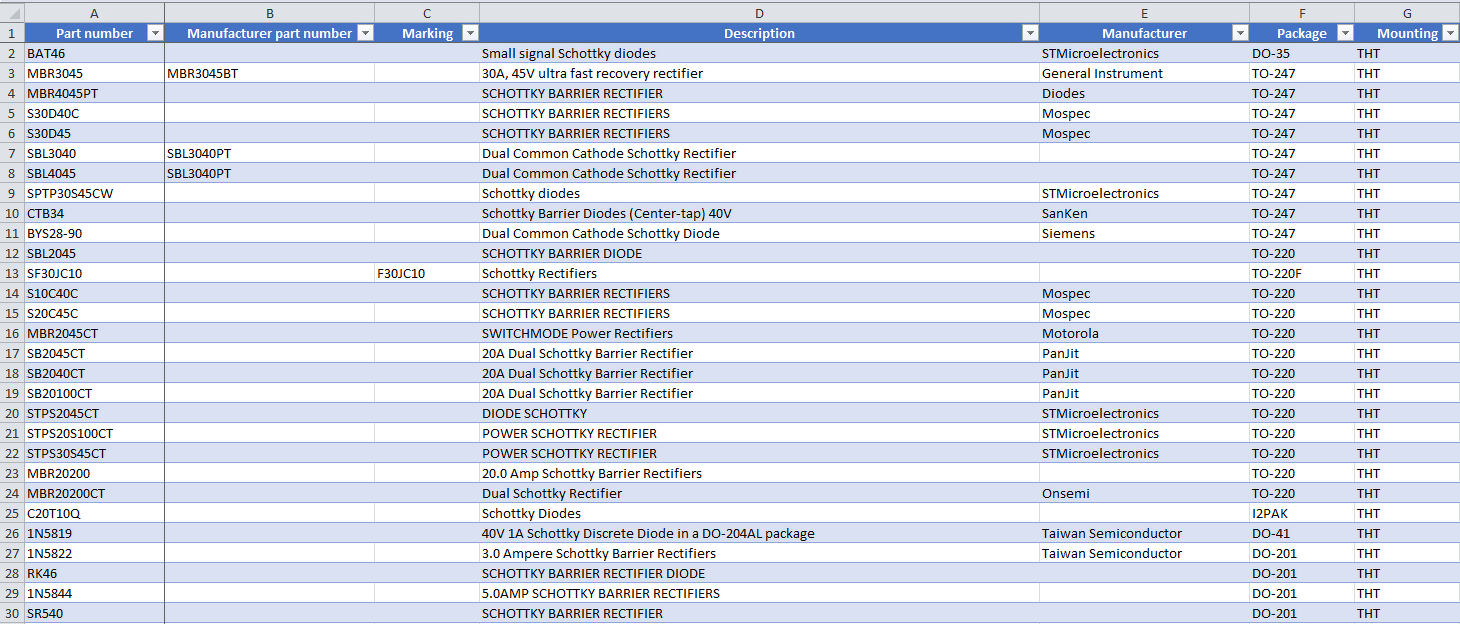Select column F header
The image size is (1460, 624).
pos(1302,13)
